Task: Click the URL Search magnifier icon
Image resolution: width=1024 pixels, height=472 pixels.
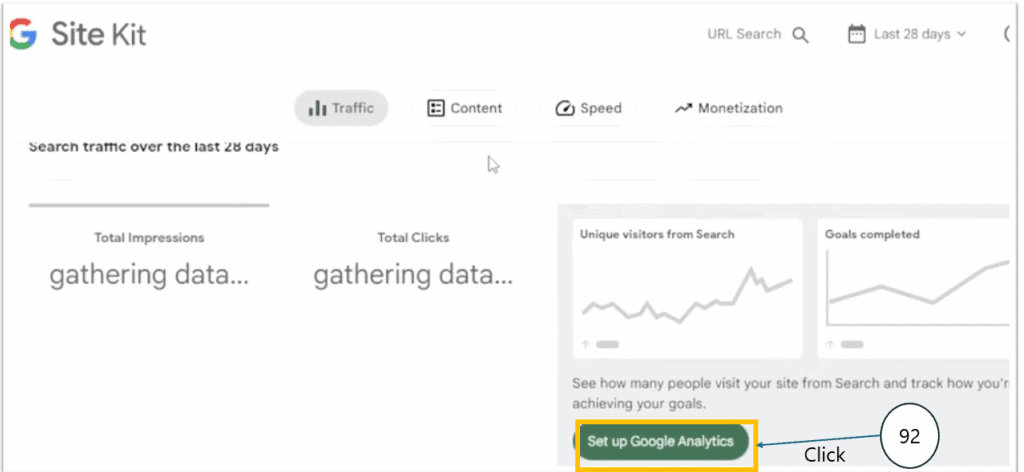Action: click(800, 35)
